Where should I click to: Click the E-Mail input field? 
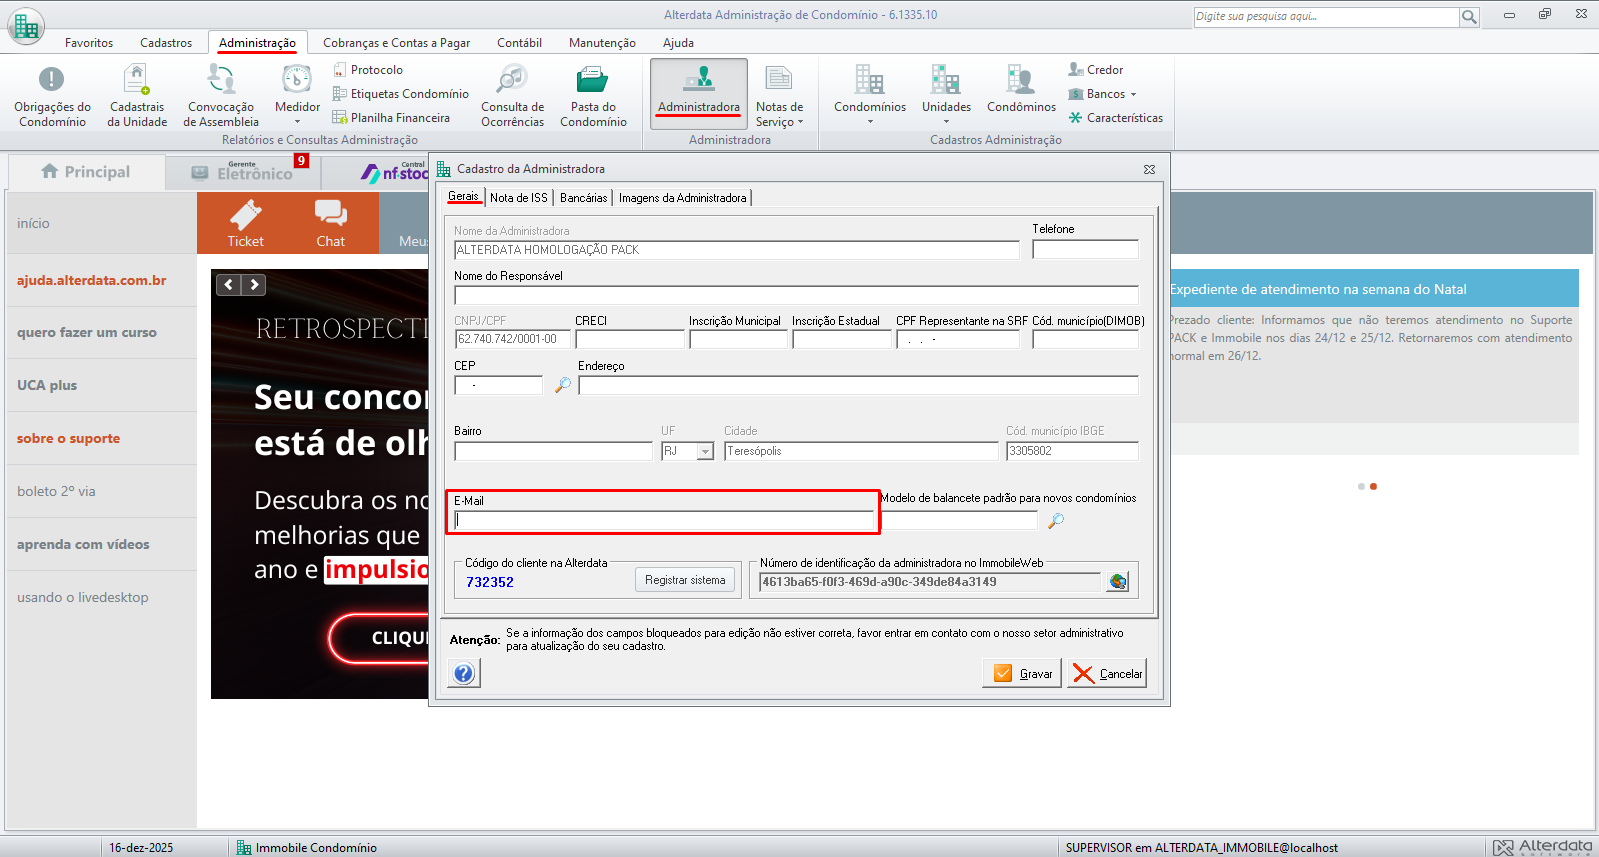[x=665, y=520]
